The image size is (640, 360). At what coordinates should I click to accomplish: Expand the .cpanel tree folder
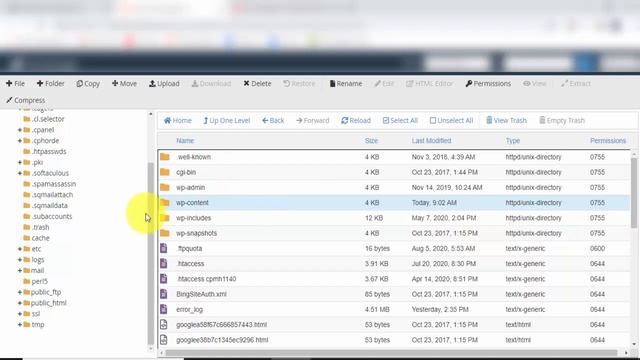(20, 130)
